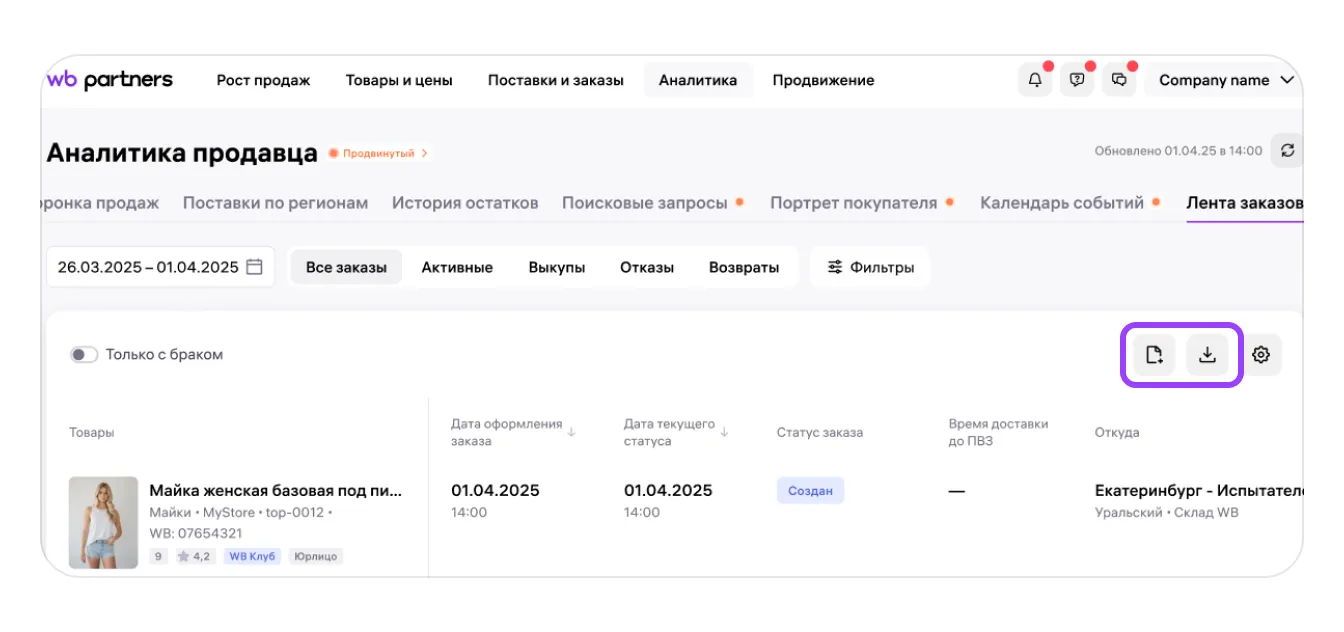Sort by 'Дата оформления заказа' arrow
1344x632 pixels.
coord(572,432)
